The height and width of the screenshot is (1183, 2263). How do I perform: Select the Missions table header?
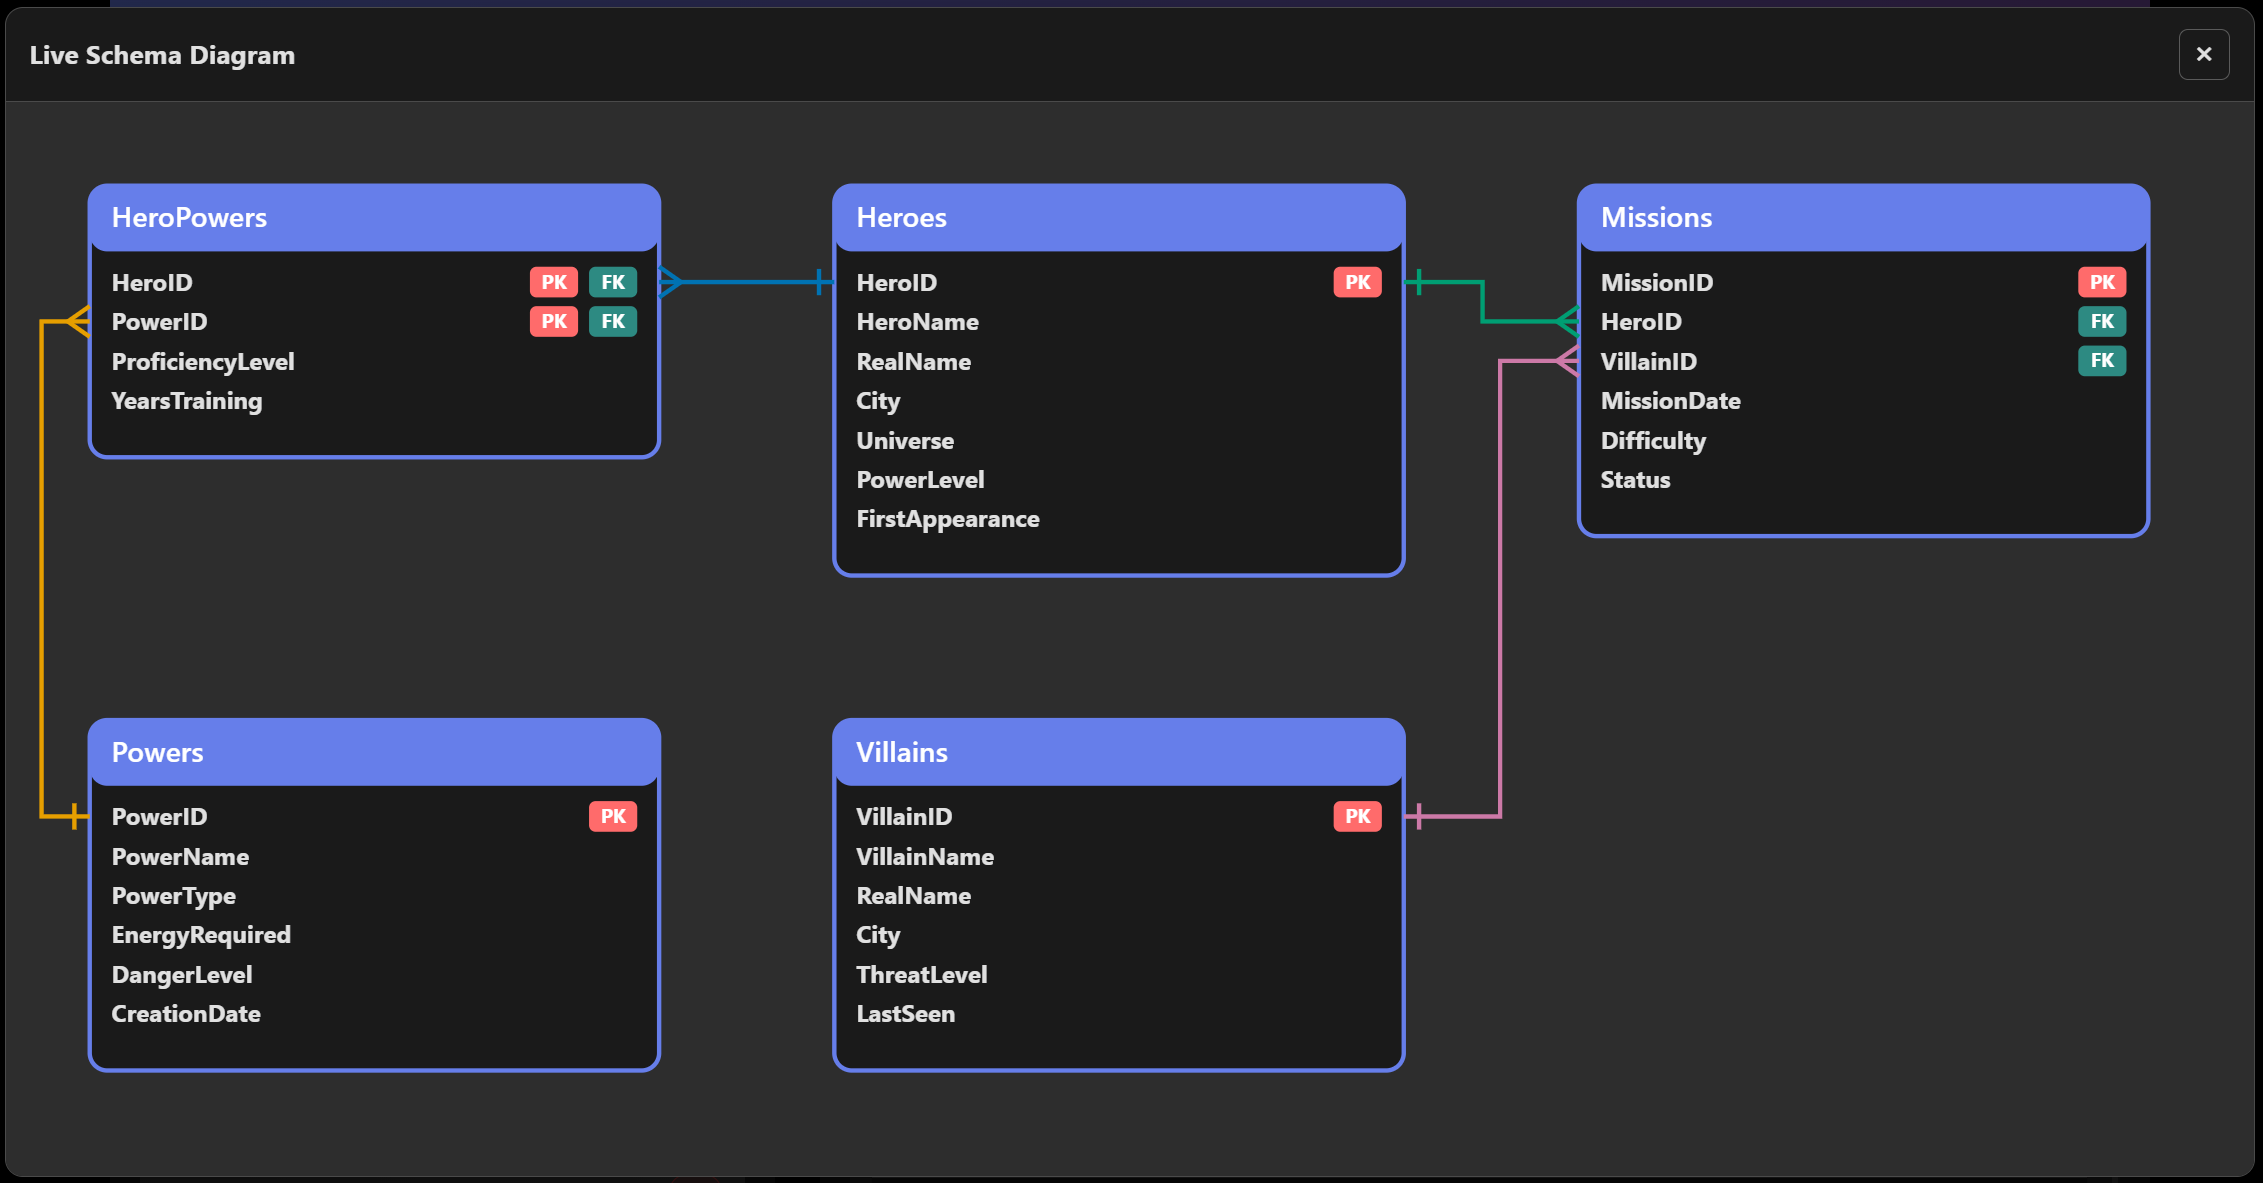click(1863, 217)
